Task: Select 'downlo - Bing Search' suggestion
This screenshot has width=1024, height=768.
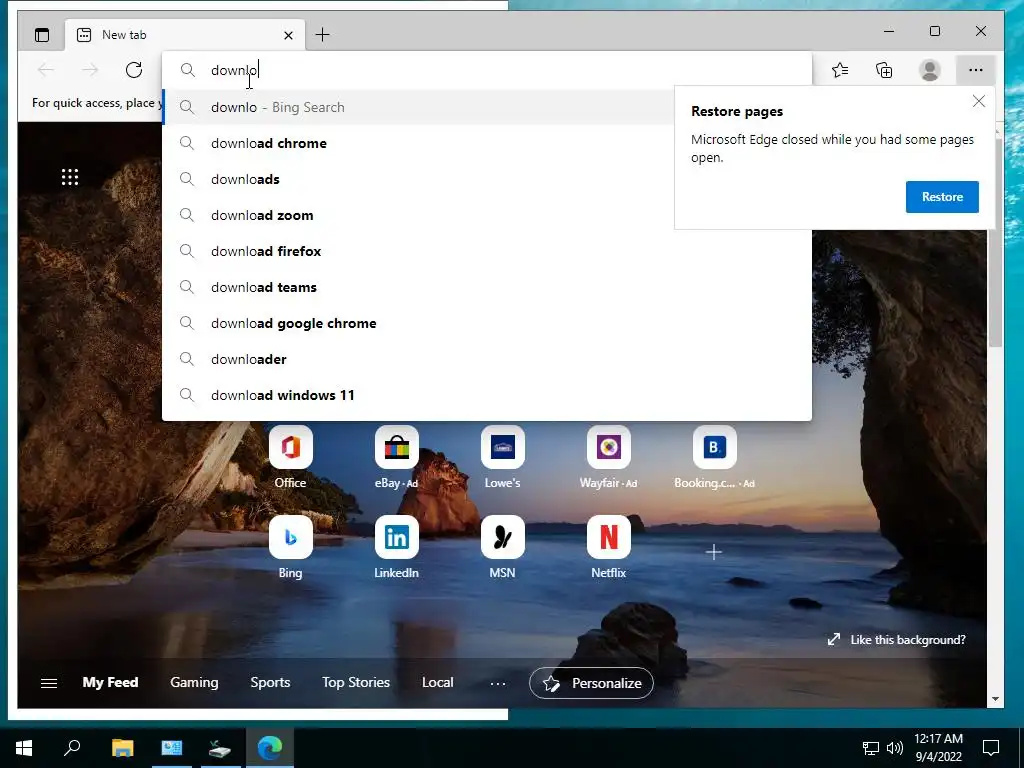Action: pyautogui.click(x=418, y=107)
